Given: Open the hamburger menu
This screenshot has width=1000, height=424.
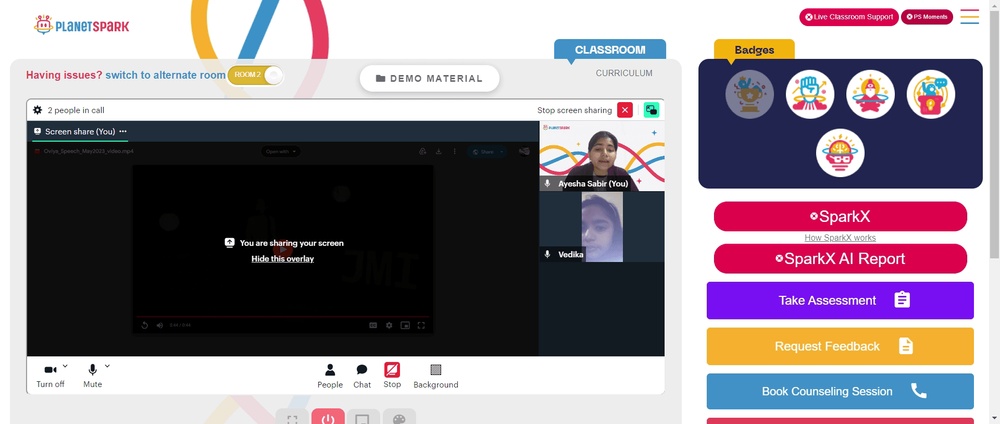Looking at the screenshot, I should click(x=969, y=17).
